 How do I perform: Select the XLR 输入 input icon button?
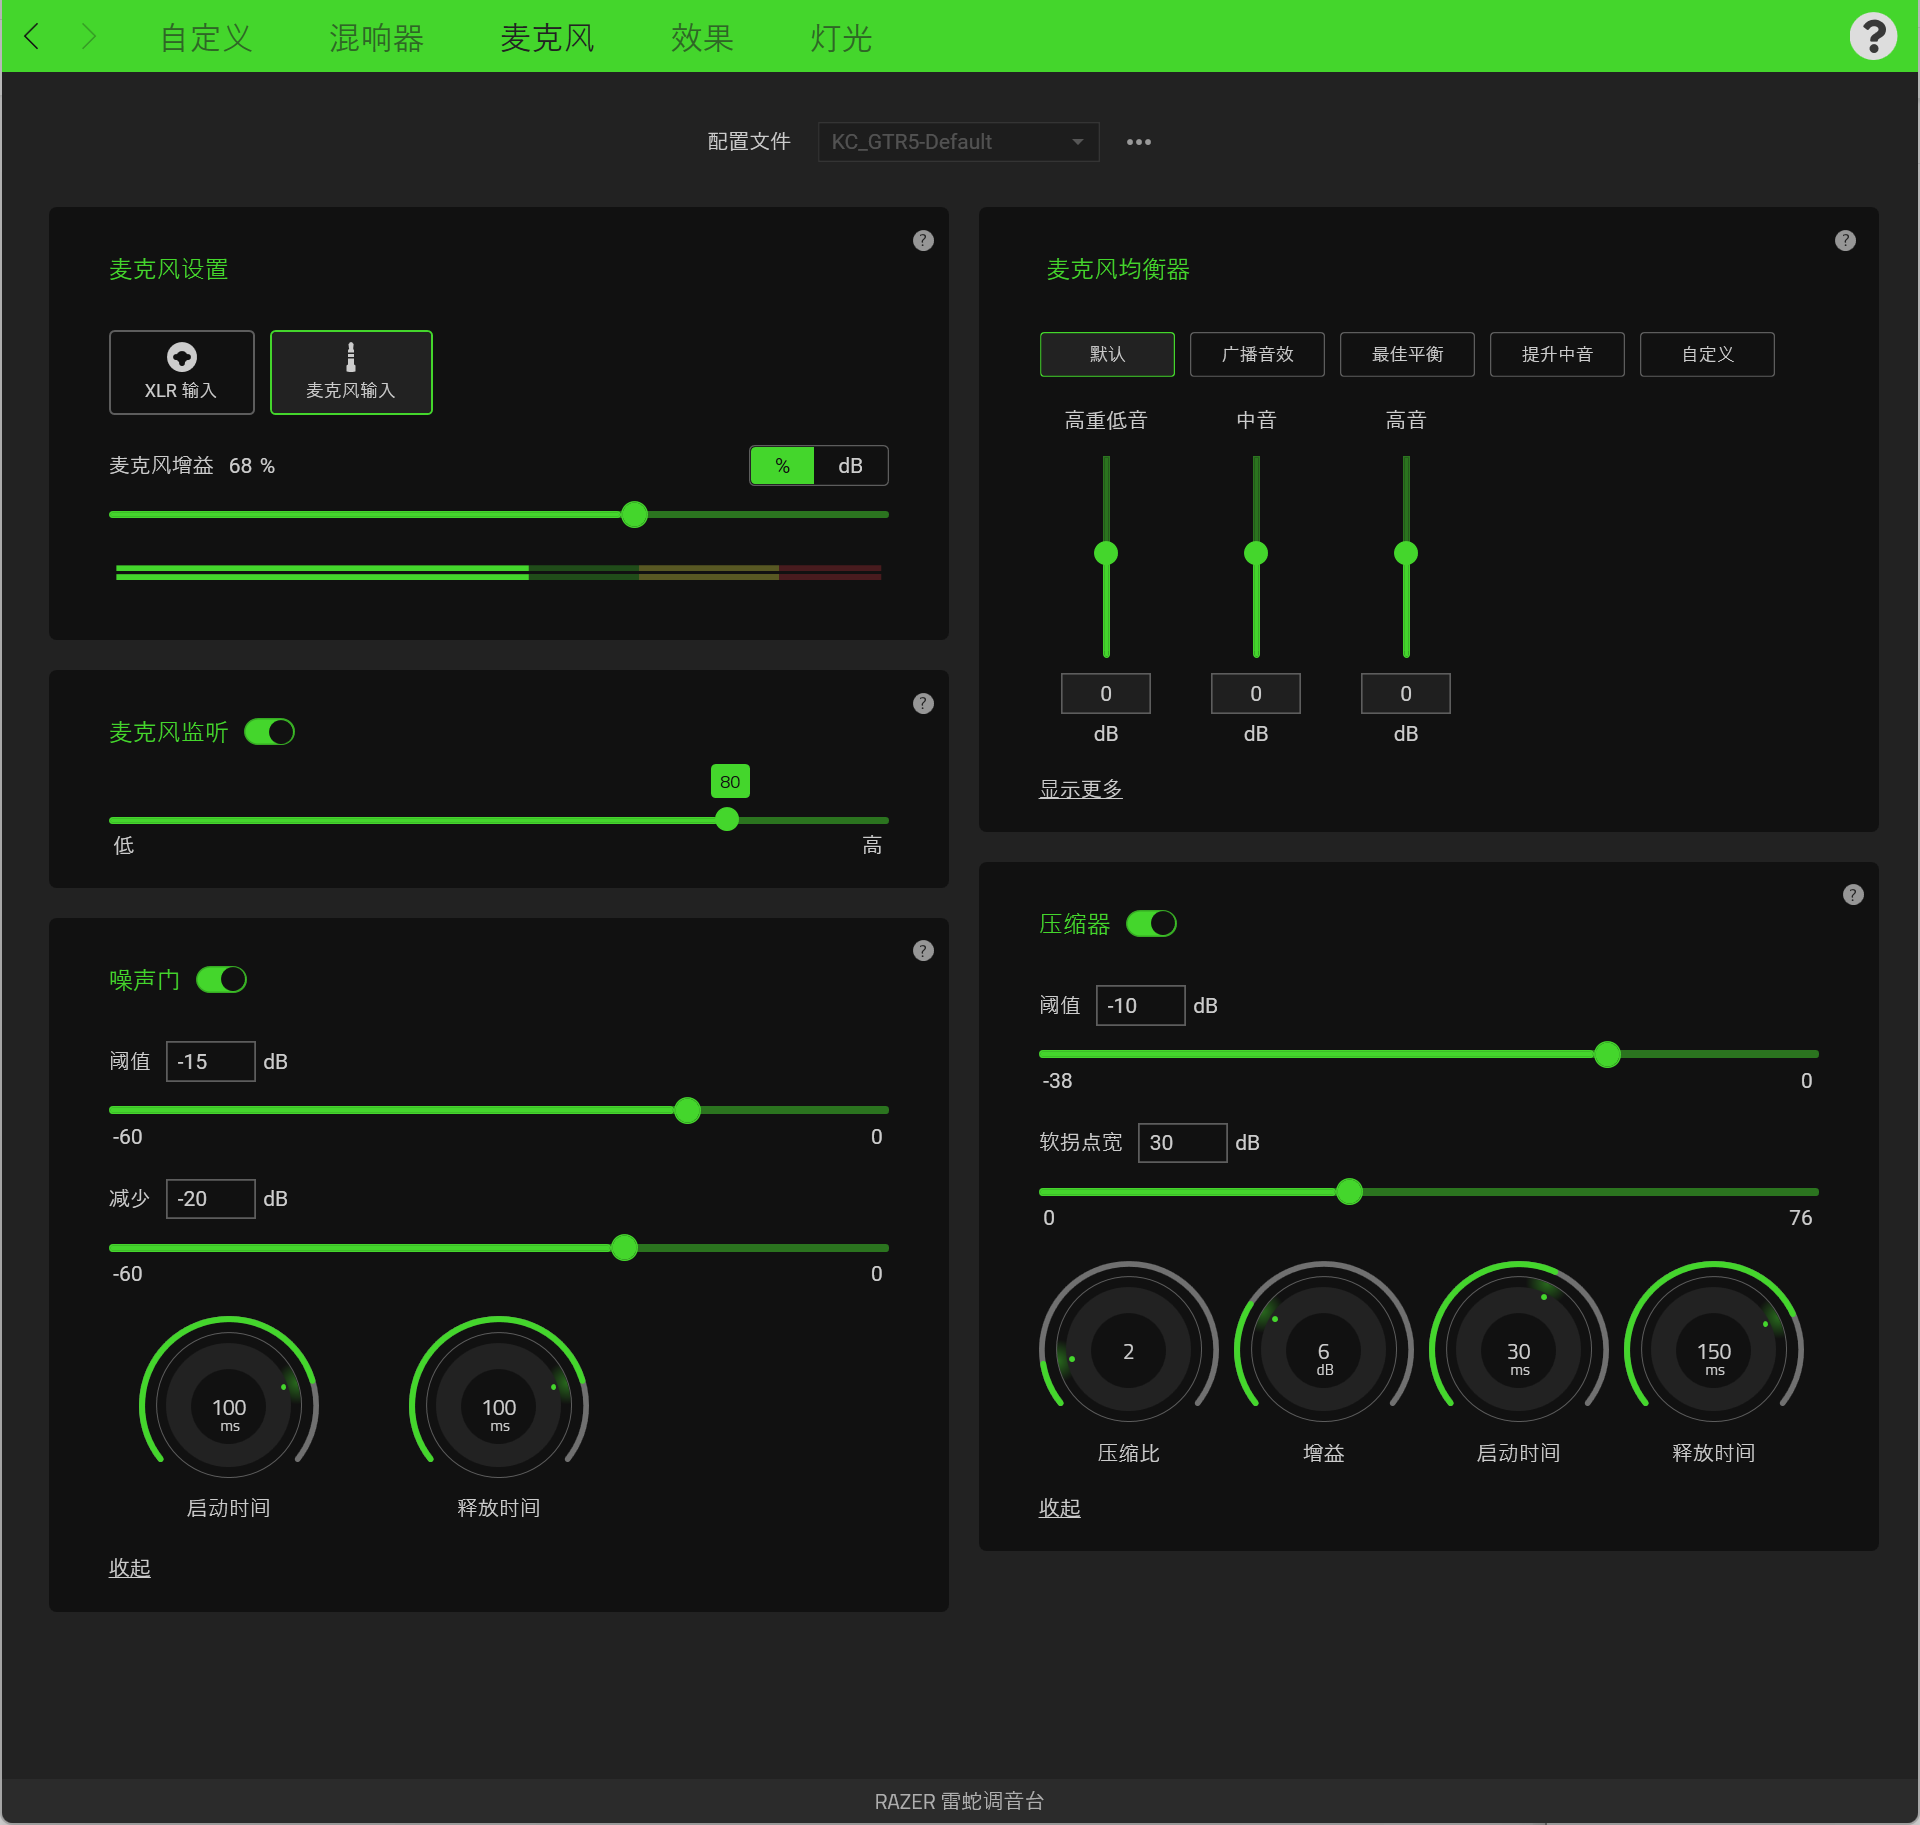click(181, 372)
